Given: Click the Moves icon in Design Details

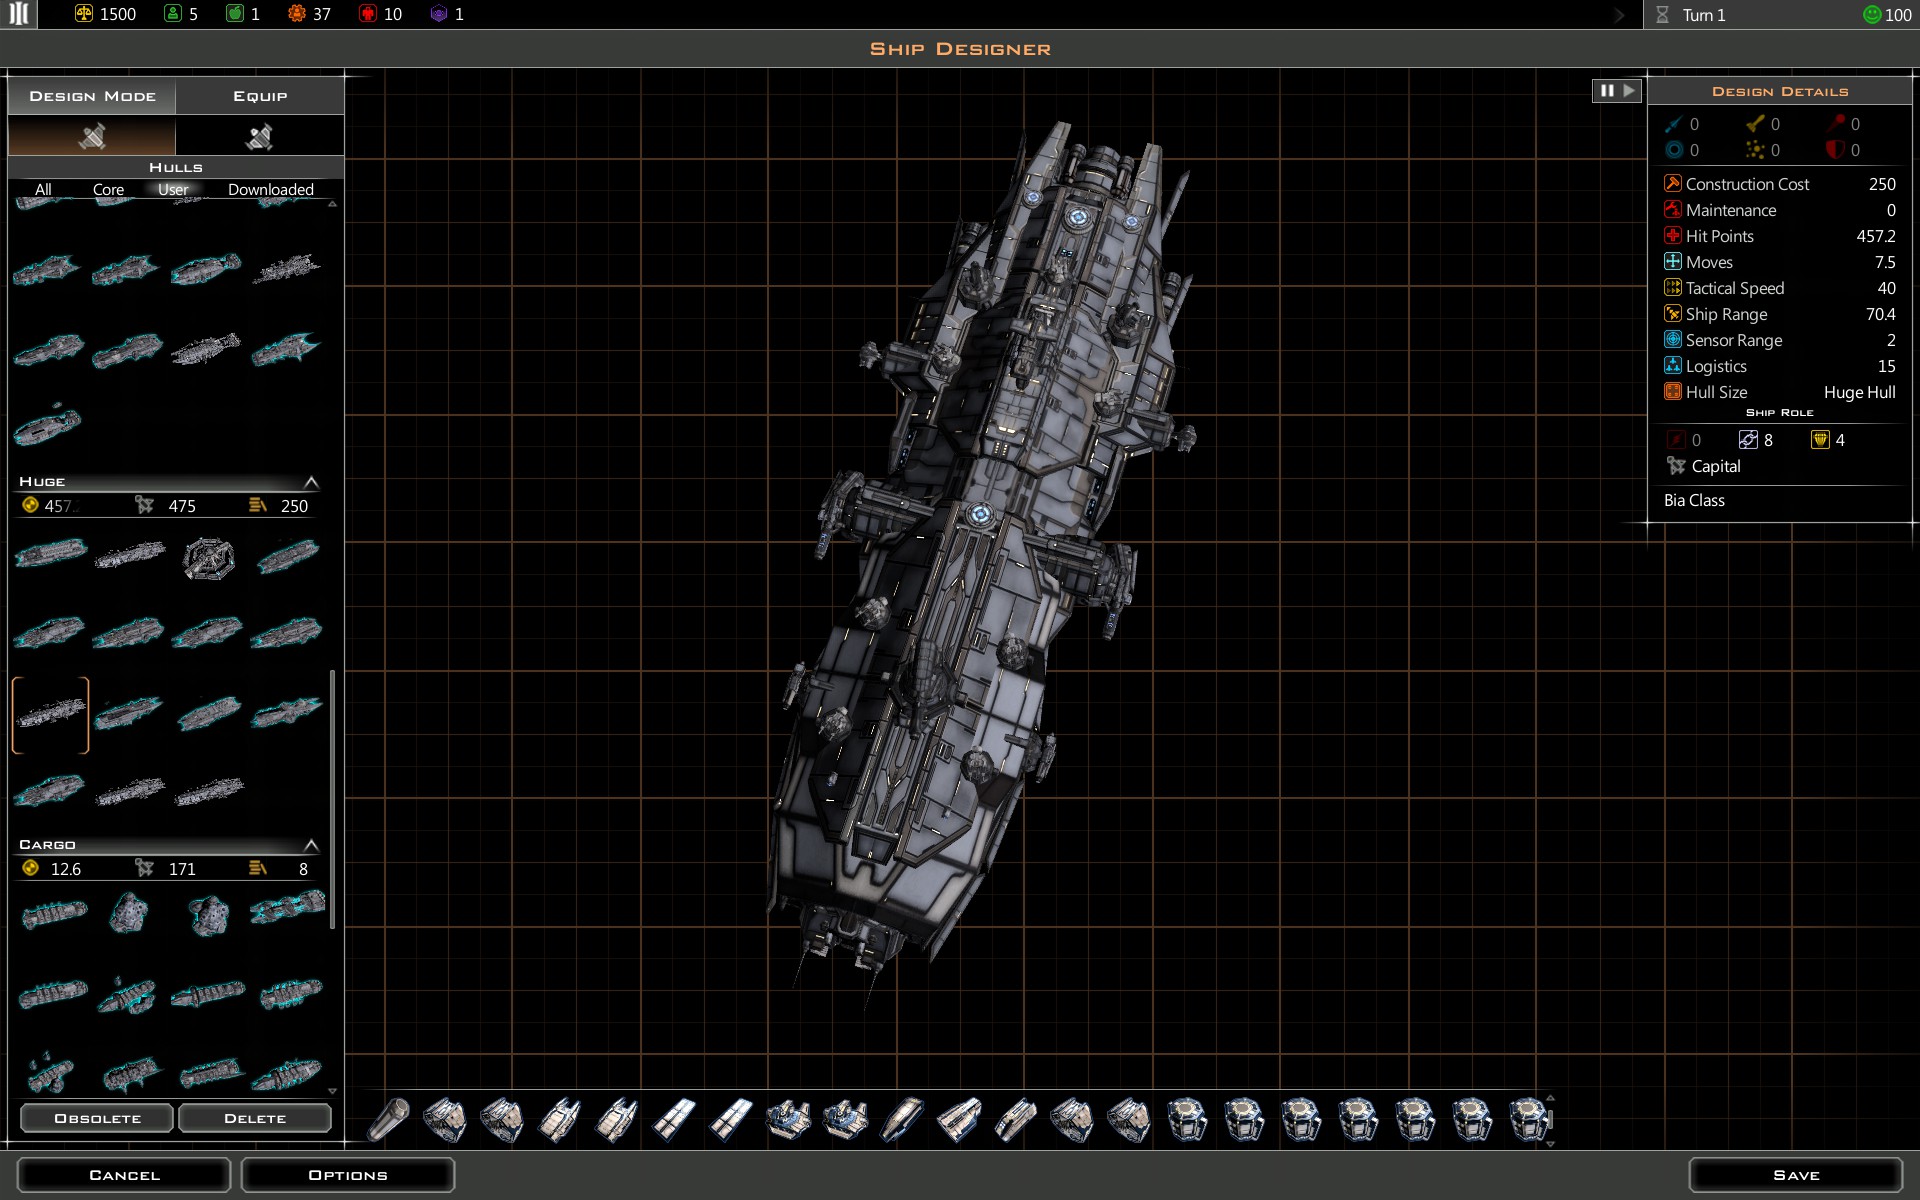Looking at the screenshot, I should tap(1672, 261).
